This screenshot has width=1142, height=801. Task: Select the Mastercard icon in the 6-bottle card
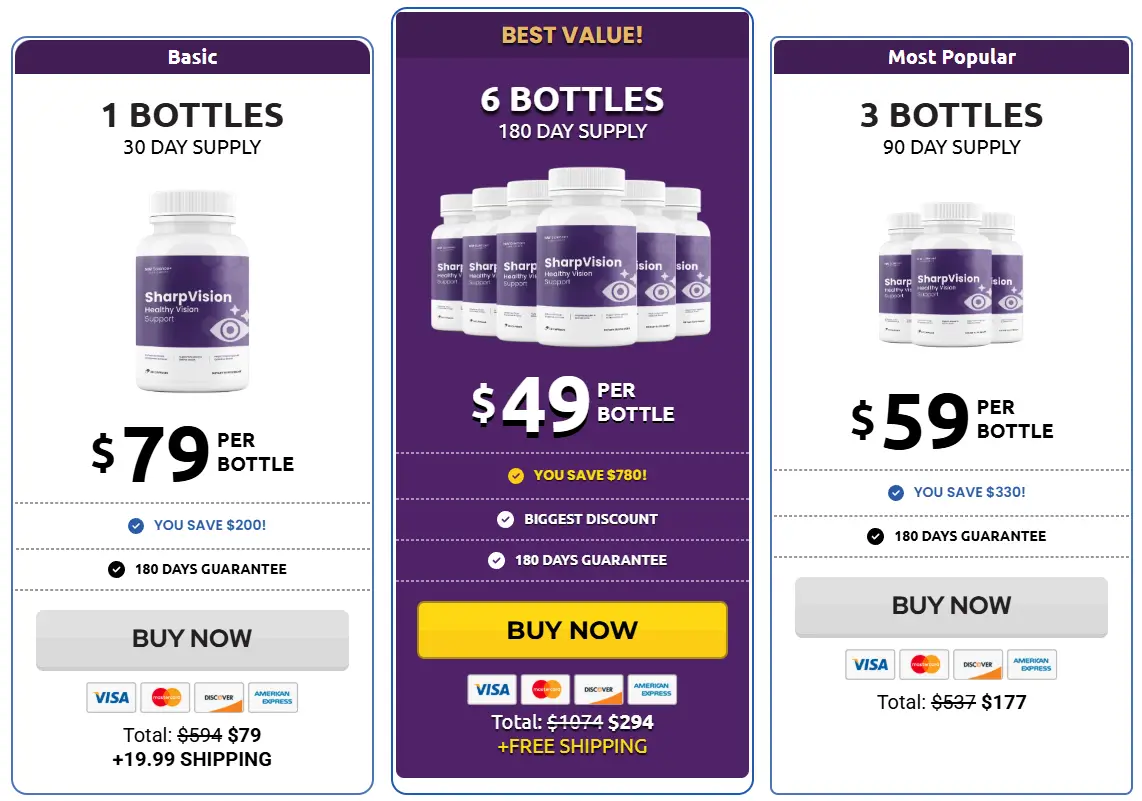point(544,689)
